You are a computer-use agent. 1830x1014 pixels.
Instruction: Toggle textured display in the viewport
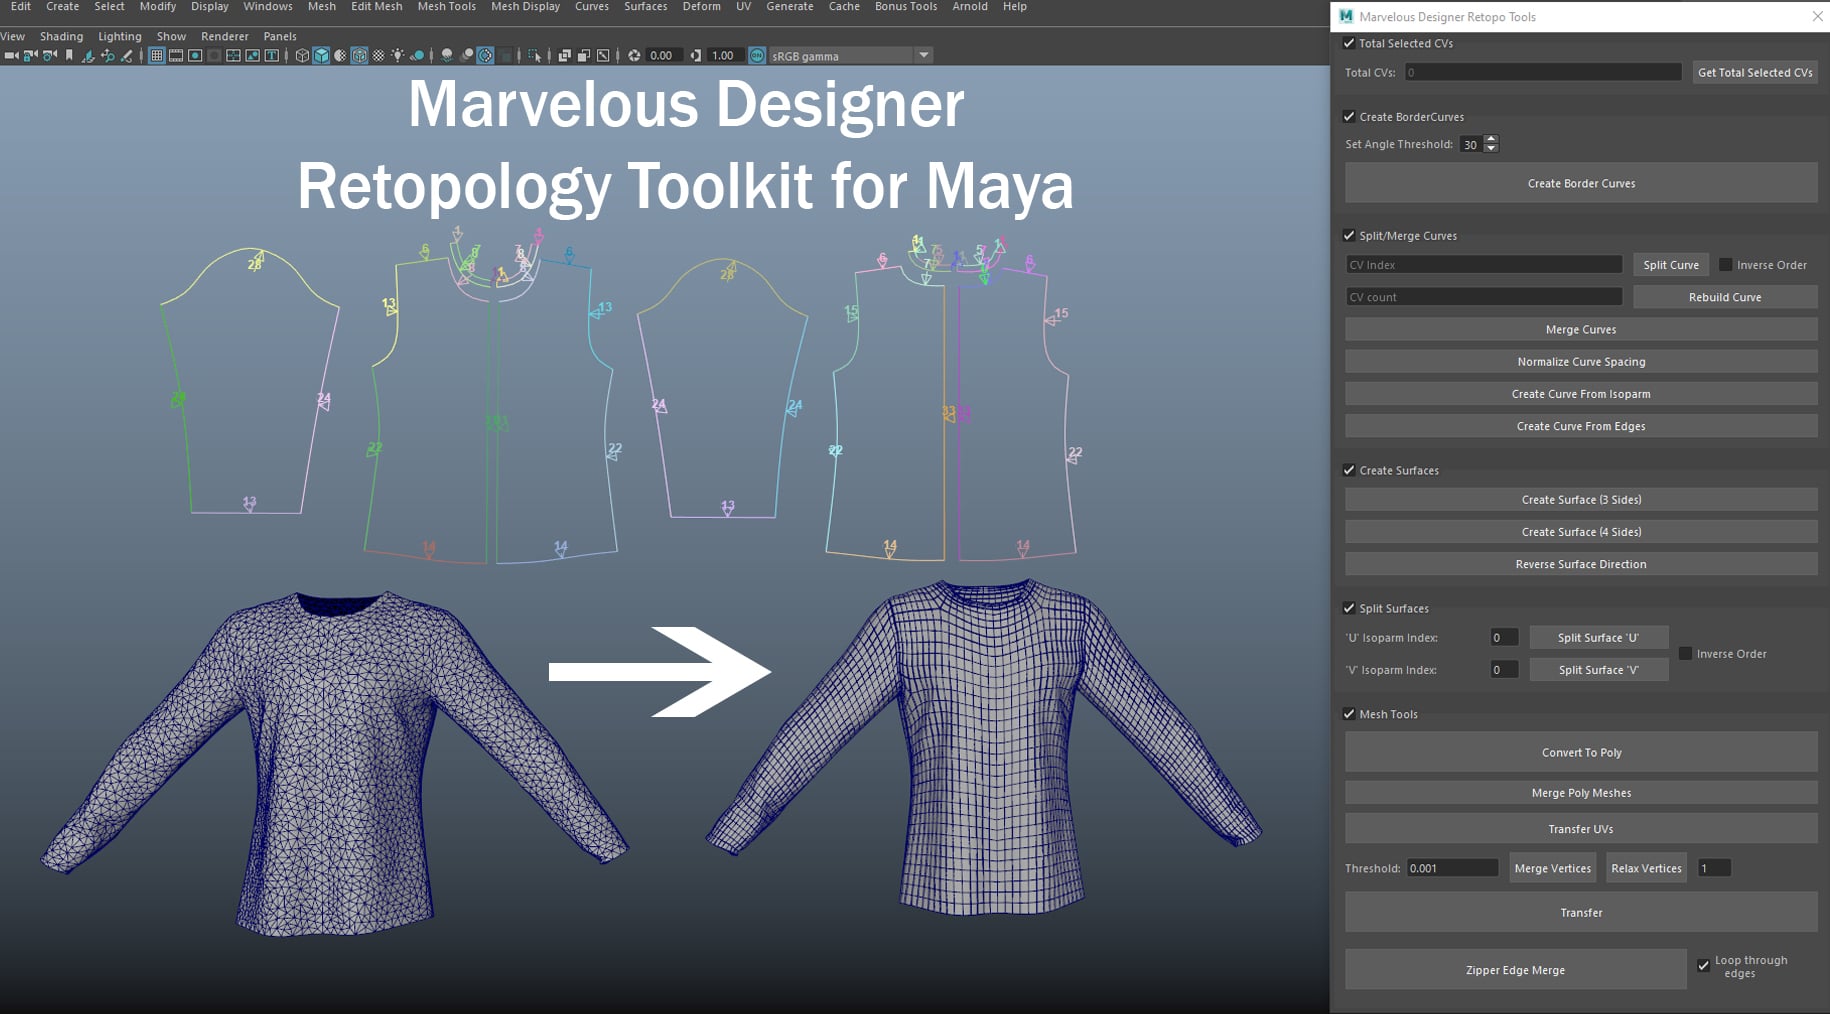[358, 55]
